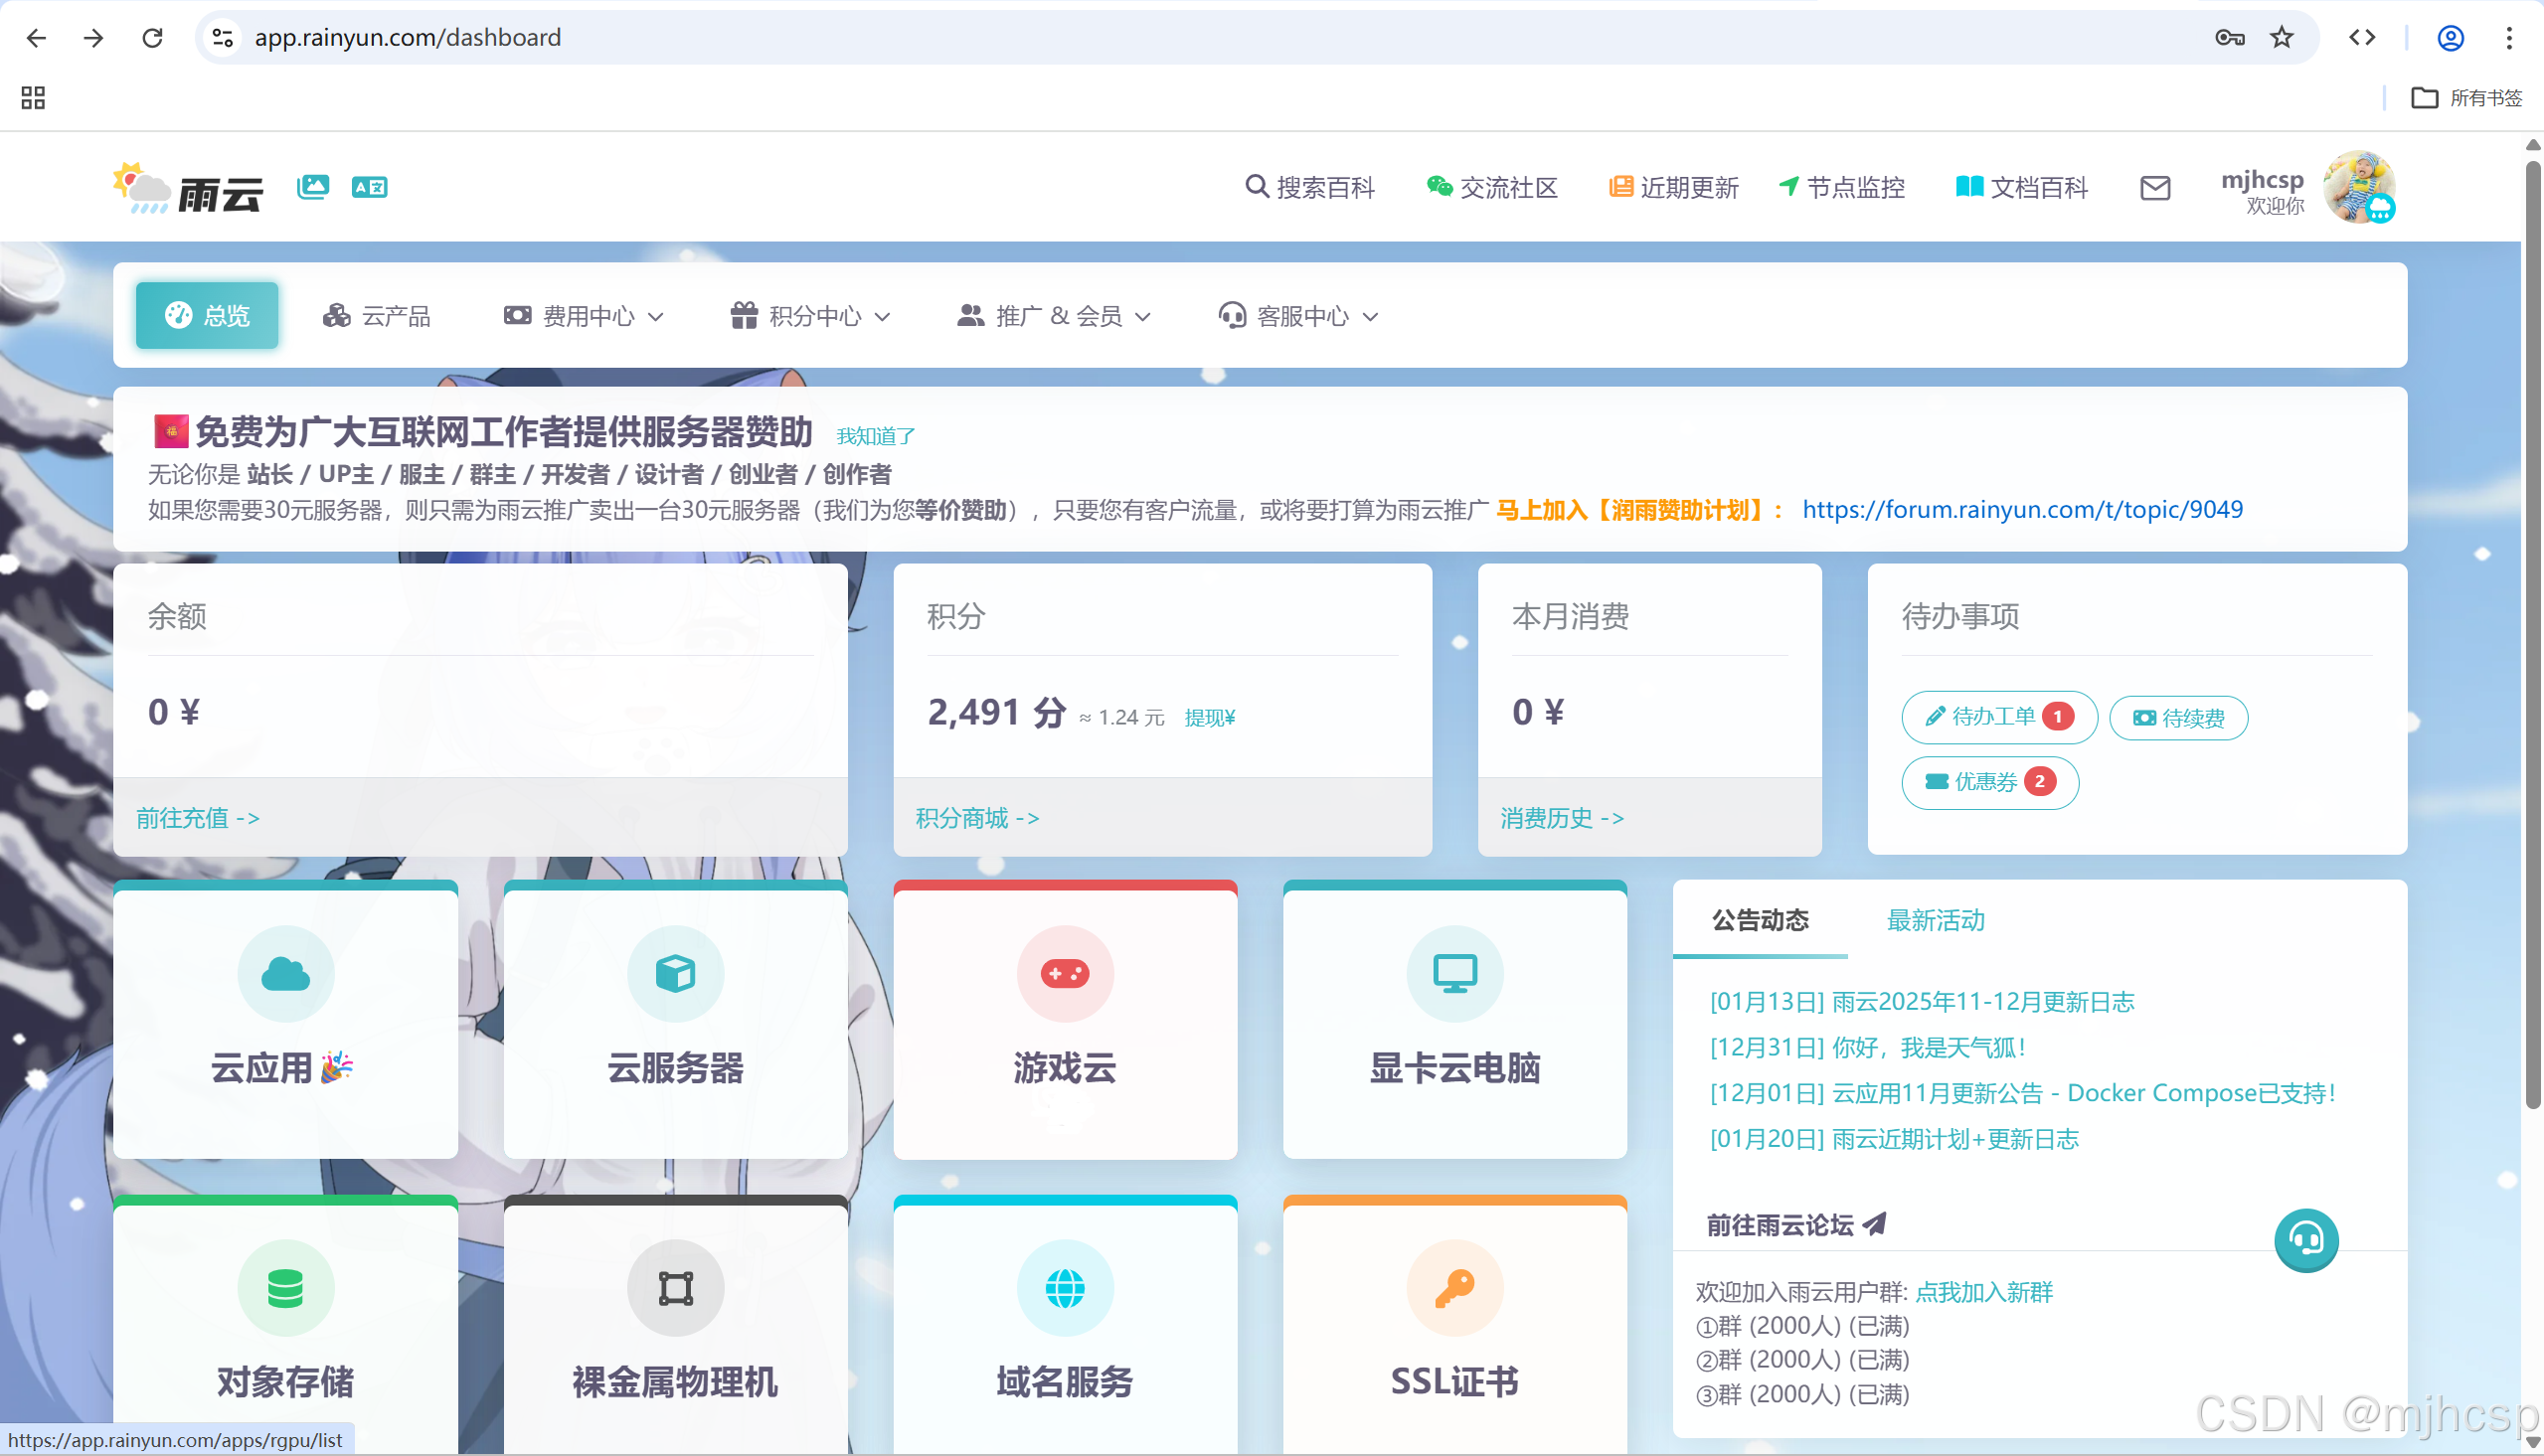This screenshot has height=1456, width=2544.
Task: Click the background image switcher icon
Action: (x=313, y=187)
